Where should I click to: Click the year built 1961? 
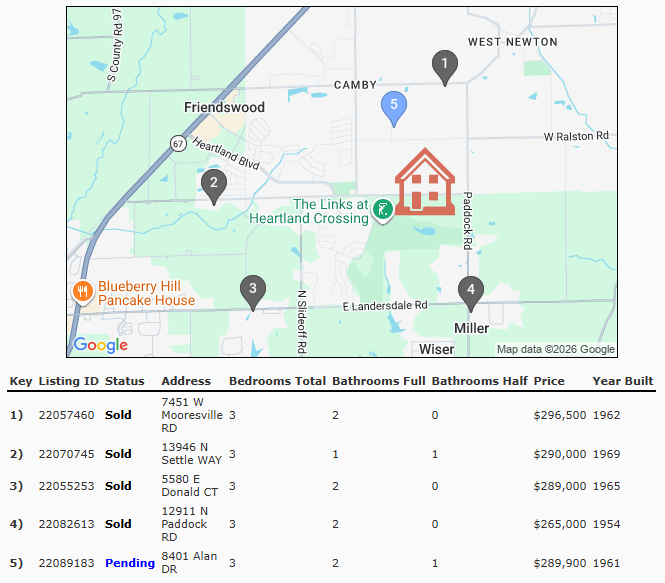click(x=606, y=563)
